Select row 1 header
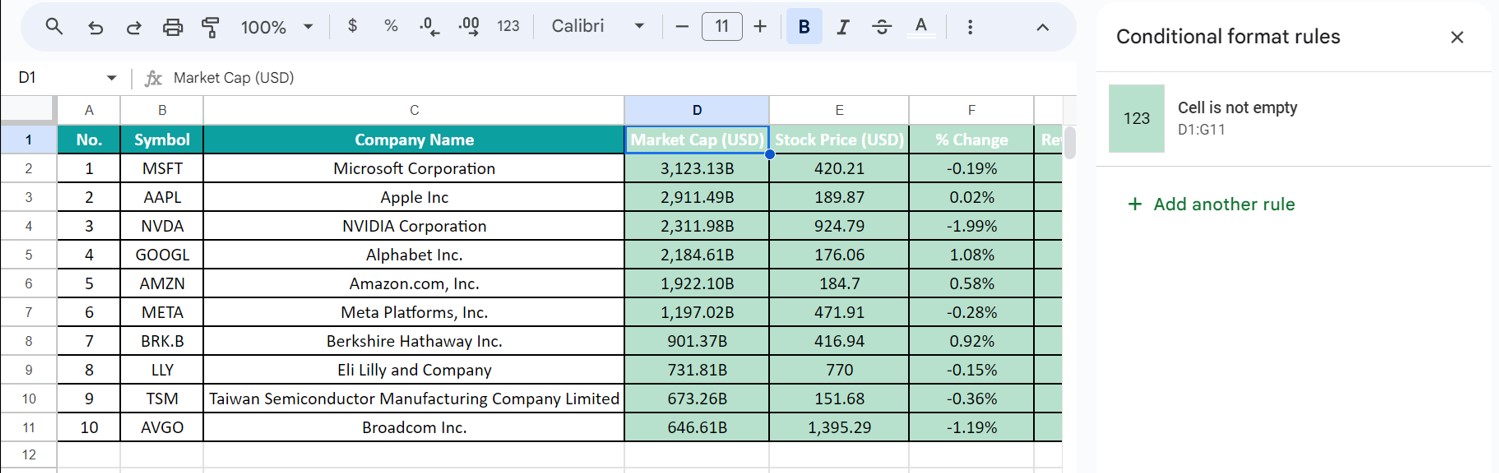This screenshot has width=1499, height=473. tap(28, 140)
